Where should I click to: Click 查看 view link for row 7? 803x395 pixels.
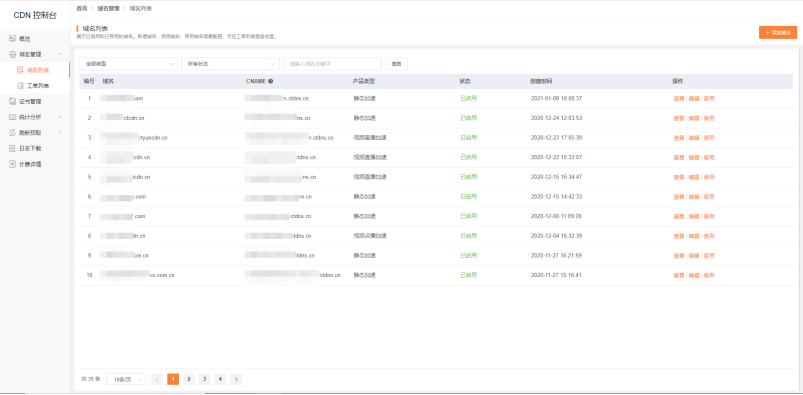679,216
